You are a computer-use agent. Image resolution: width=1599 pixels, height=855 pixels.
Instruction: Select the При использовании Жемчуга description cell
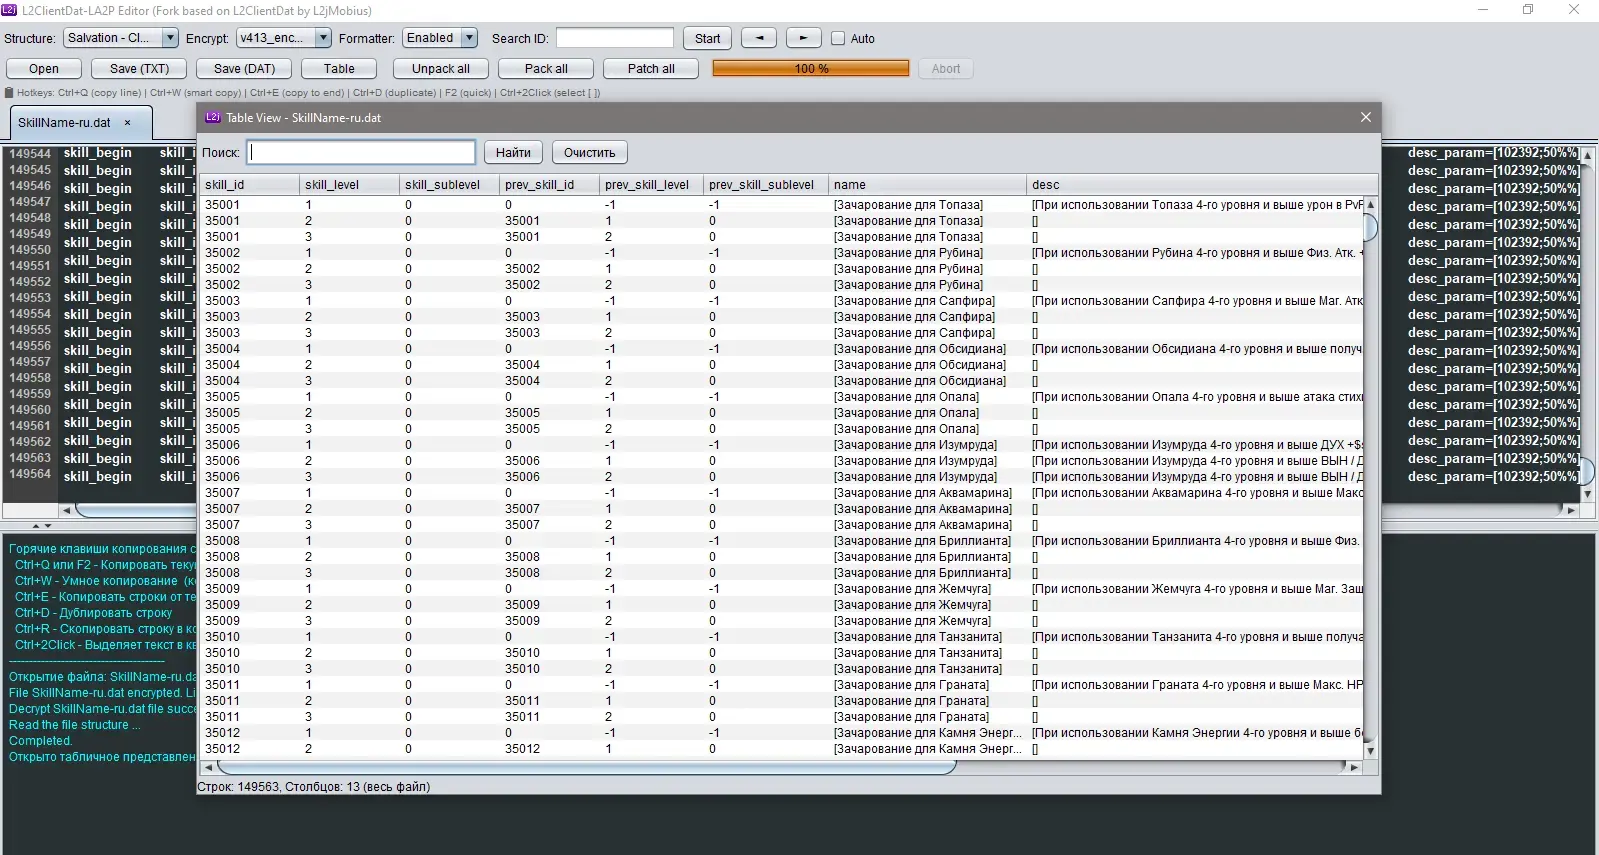pyautogui.click(x=1197, y=588)
